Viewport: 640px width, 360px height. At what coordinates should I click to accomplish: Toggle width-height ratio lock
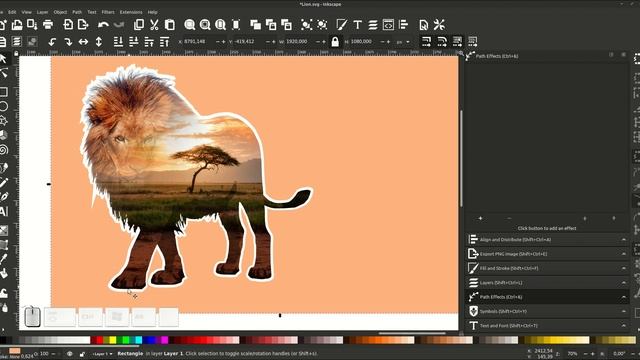335,41
